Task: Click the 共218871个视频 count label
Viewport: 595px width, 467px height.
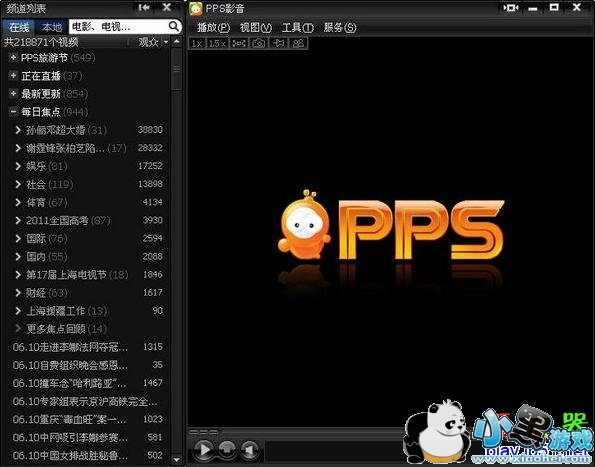Action: pos(41,42)
